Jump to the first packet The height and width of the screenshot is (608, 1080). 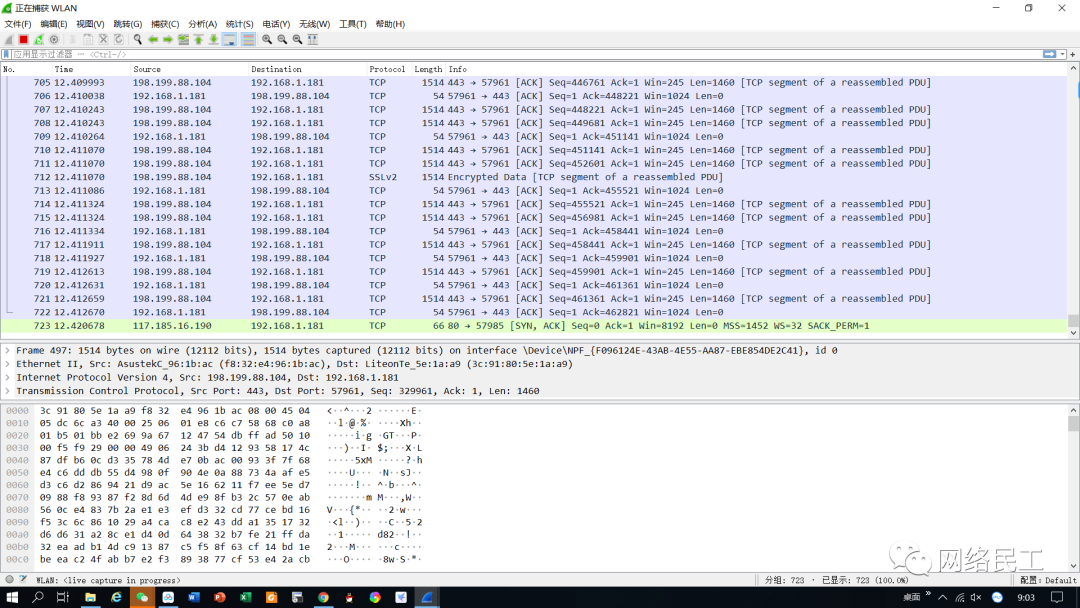pos(198,39)
